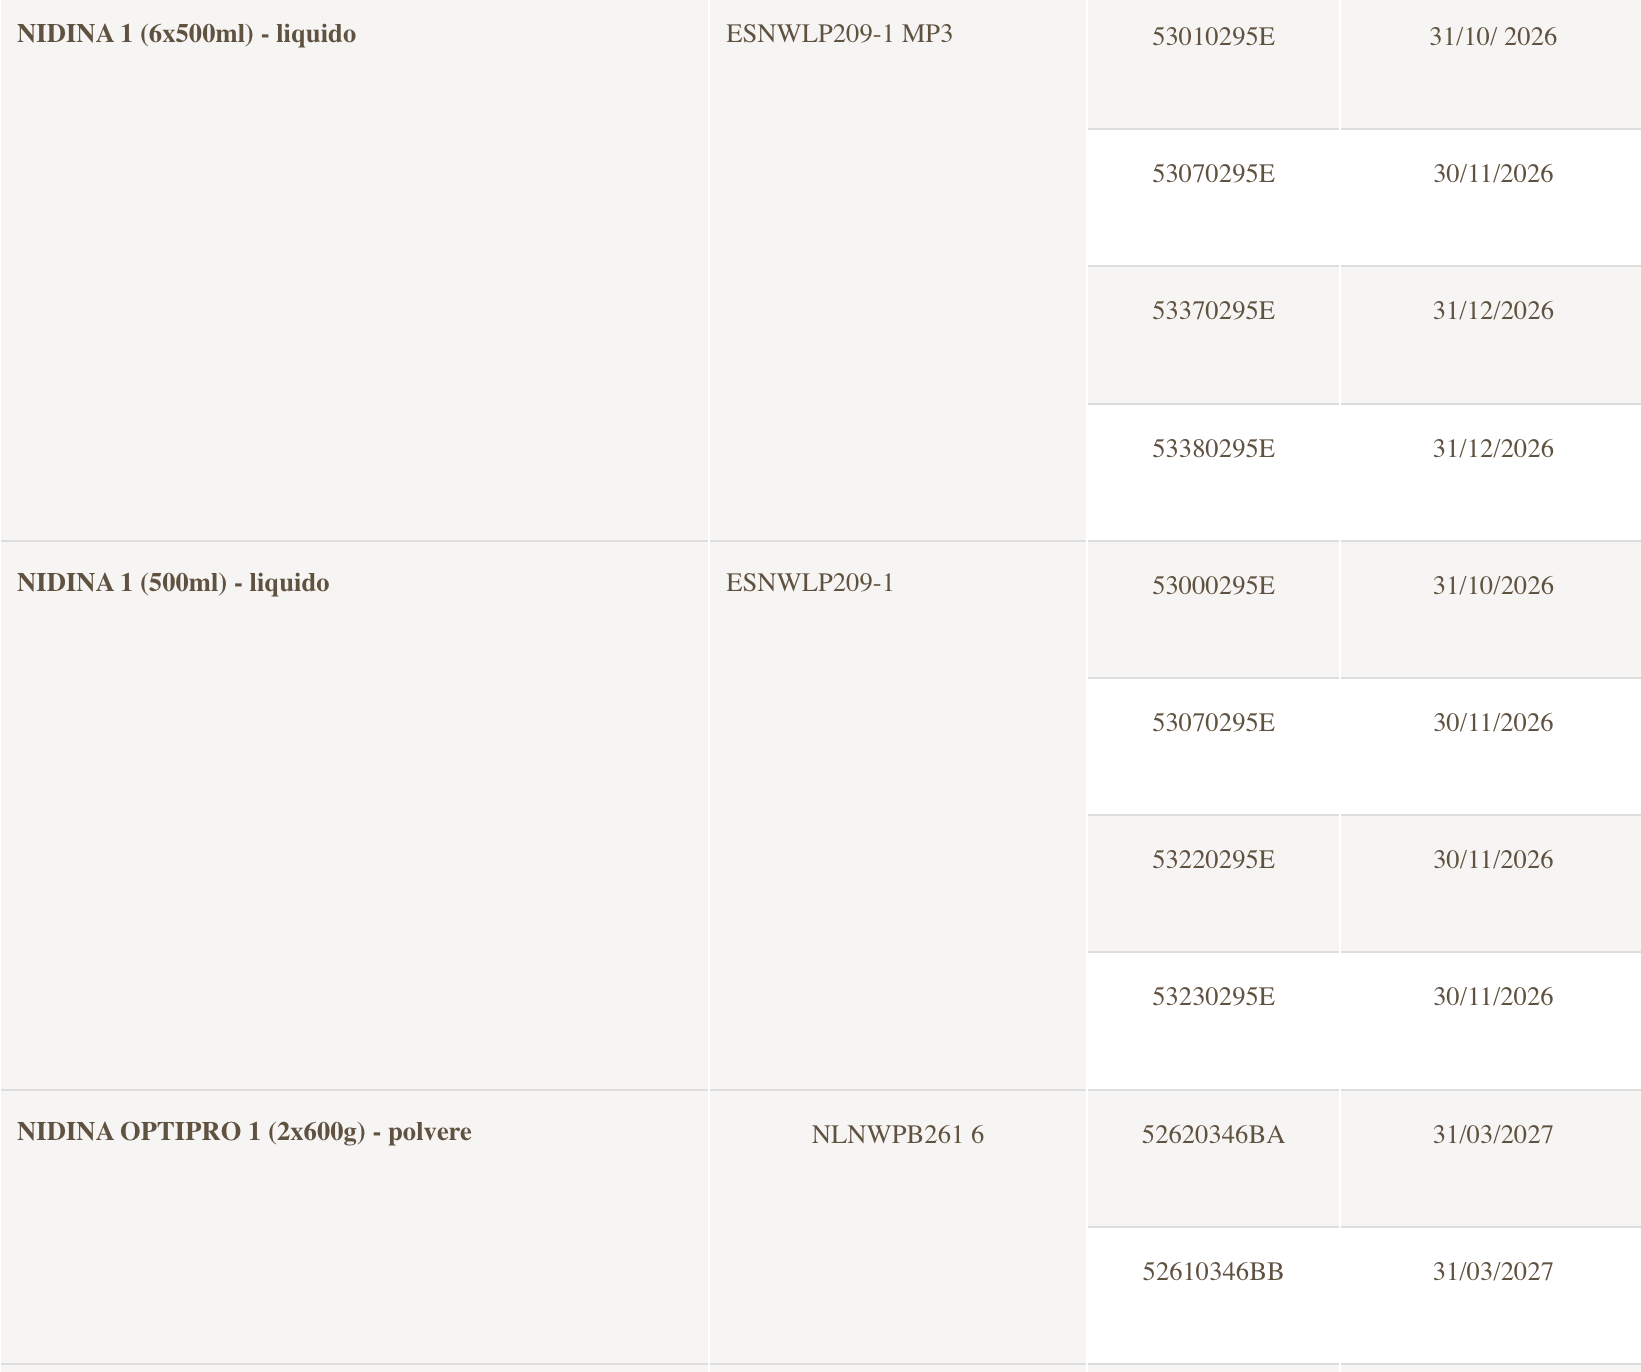The width and height of the screenshot is (1641, 1372).
Task: Click batch number 52620346BA
Action: click(1213, 1135)
